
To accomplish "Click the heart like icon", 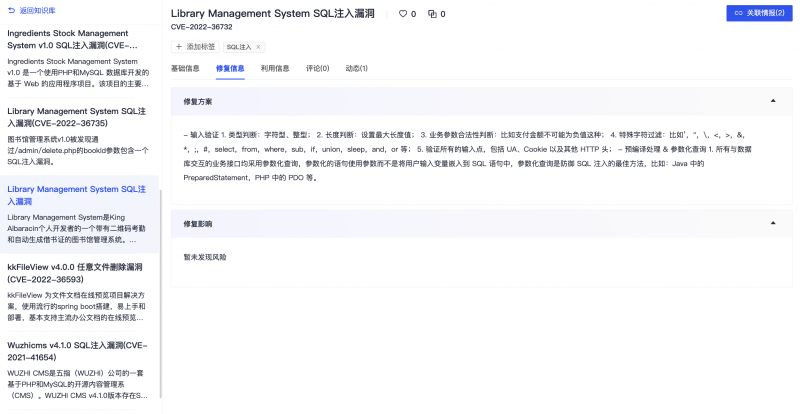I will tap(403, 14).
